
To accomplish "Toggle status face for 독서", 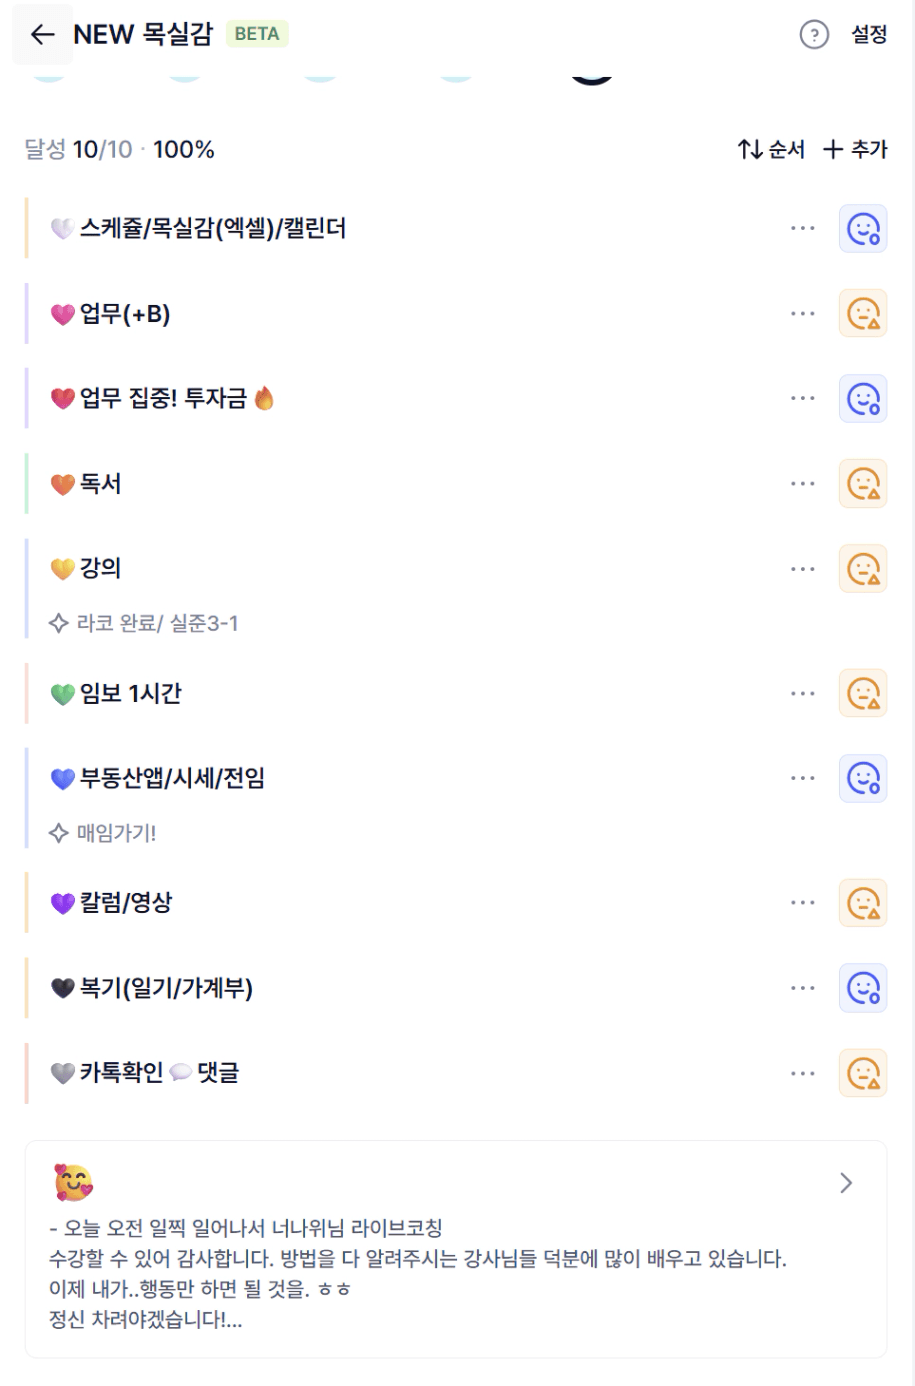I will pyautogui.click(x=862, y=484).
